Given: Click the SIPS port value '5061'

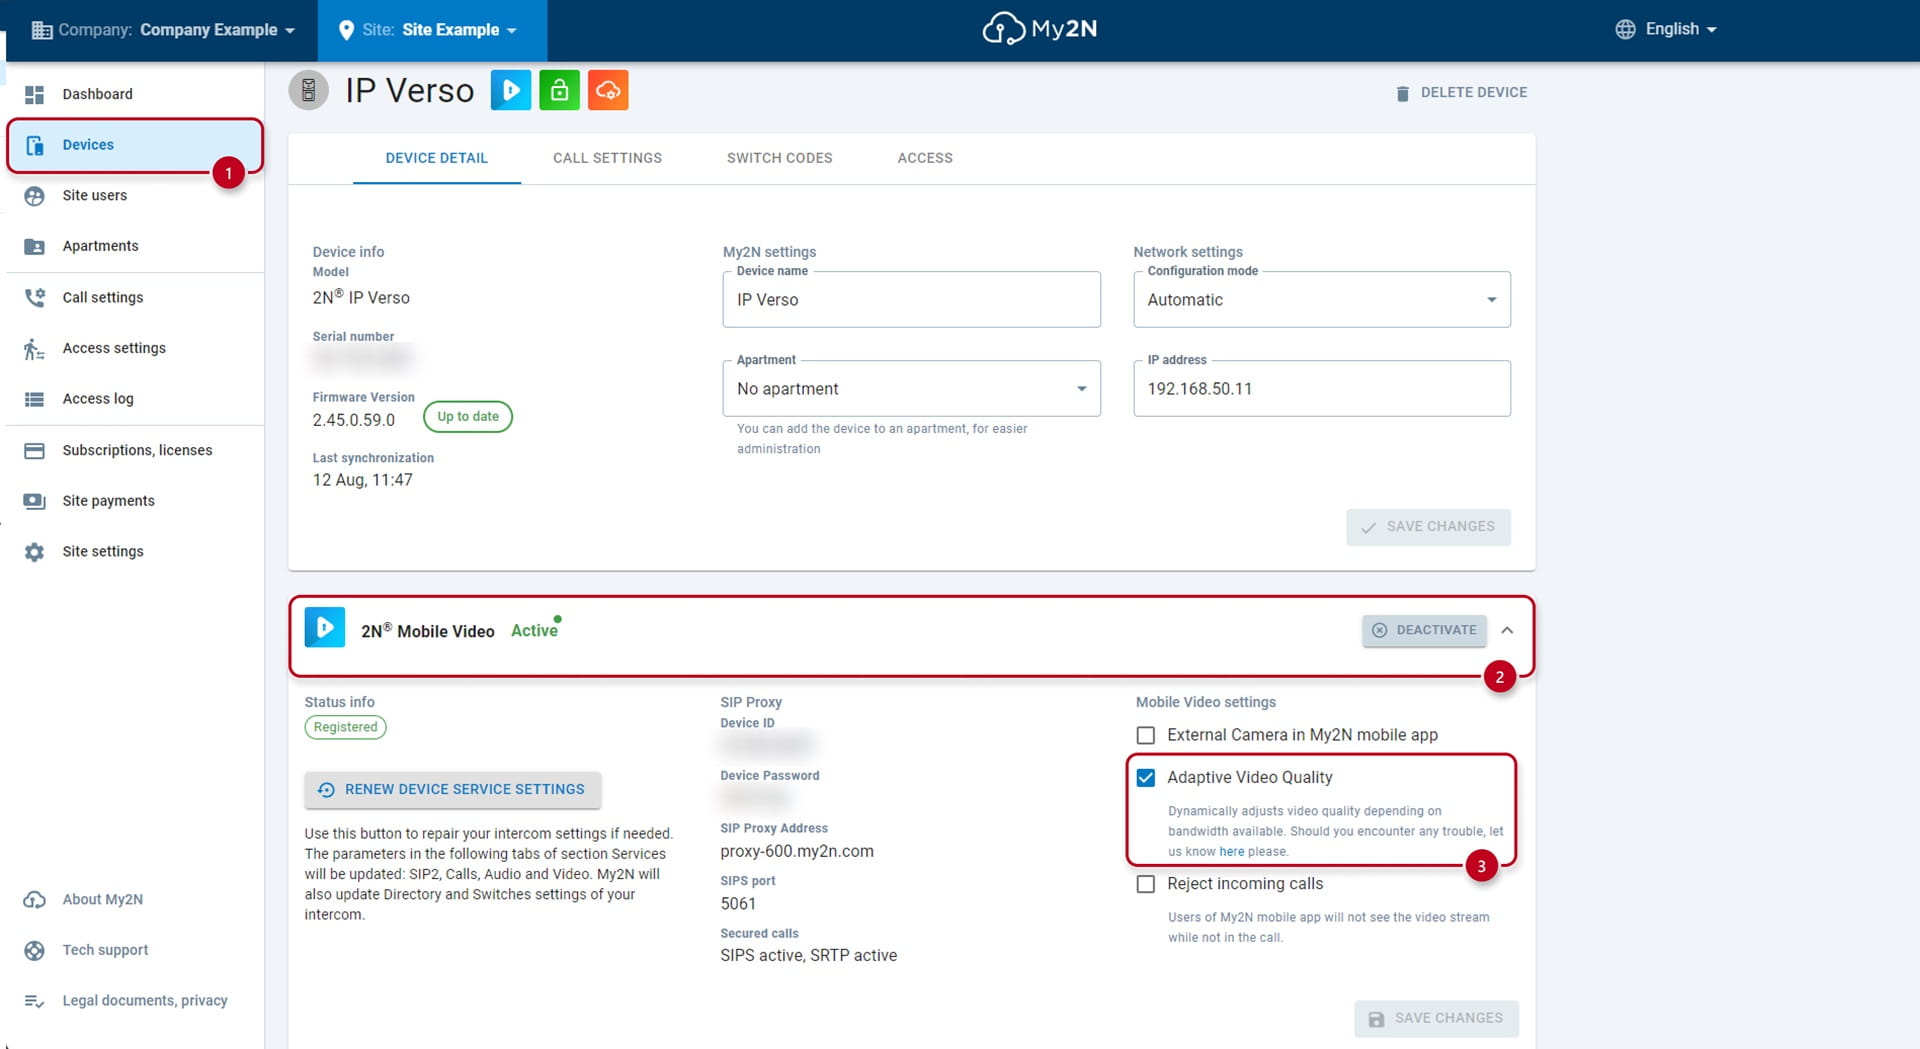Looking at the screenshot, I should point(738,904).
